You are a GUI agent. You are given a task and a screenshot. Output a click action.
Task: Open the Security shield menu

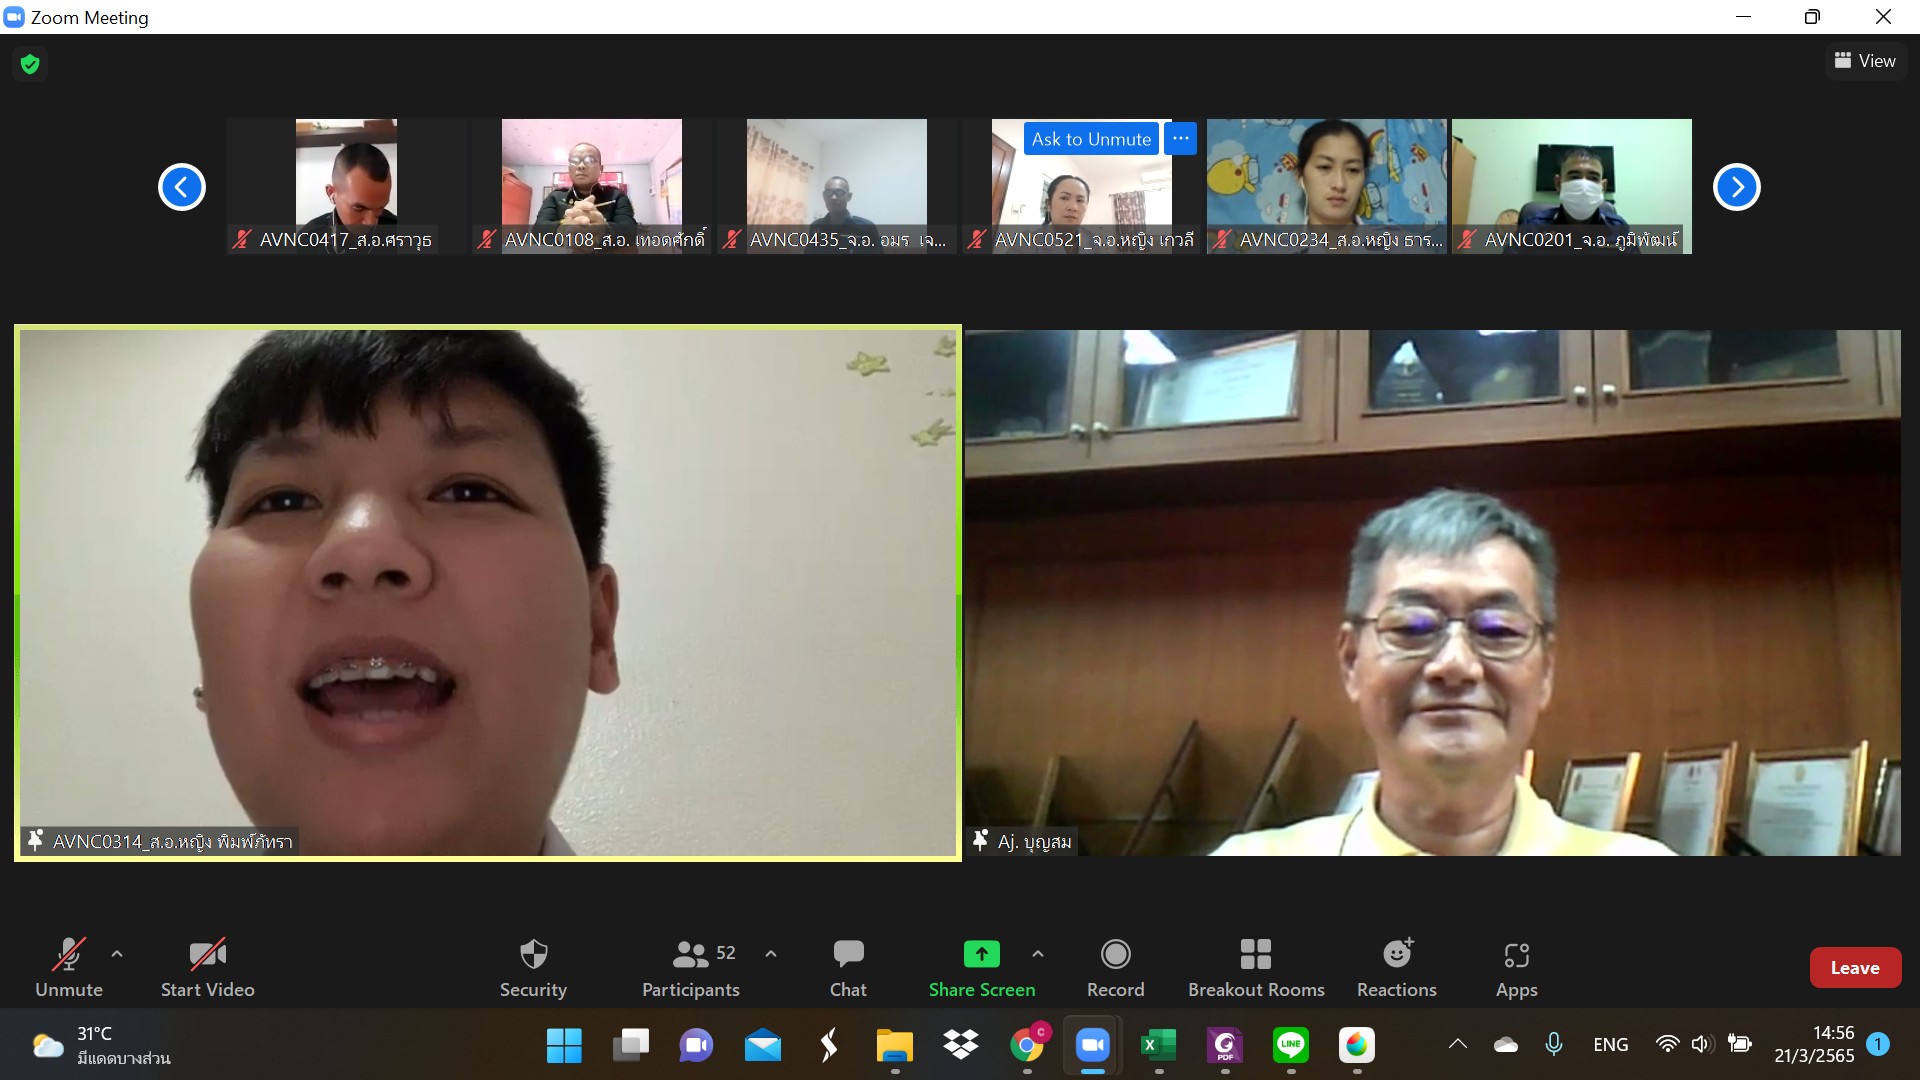point(533,967)
